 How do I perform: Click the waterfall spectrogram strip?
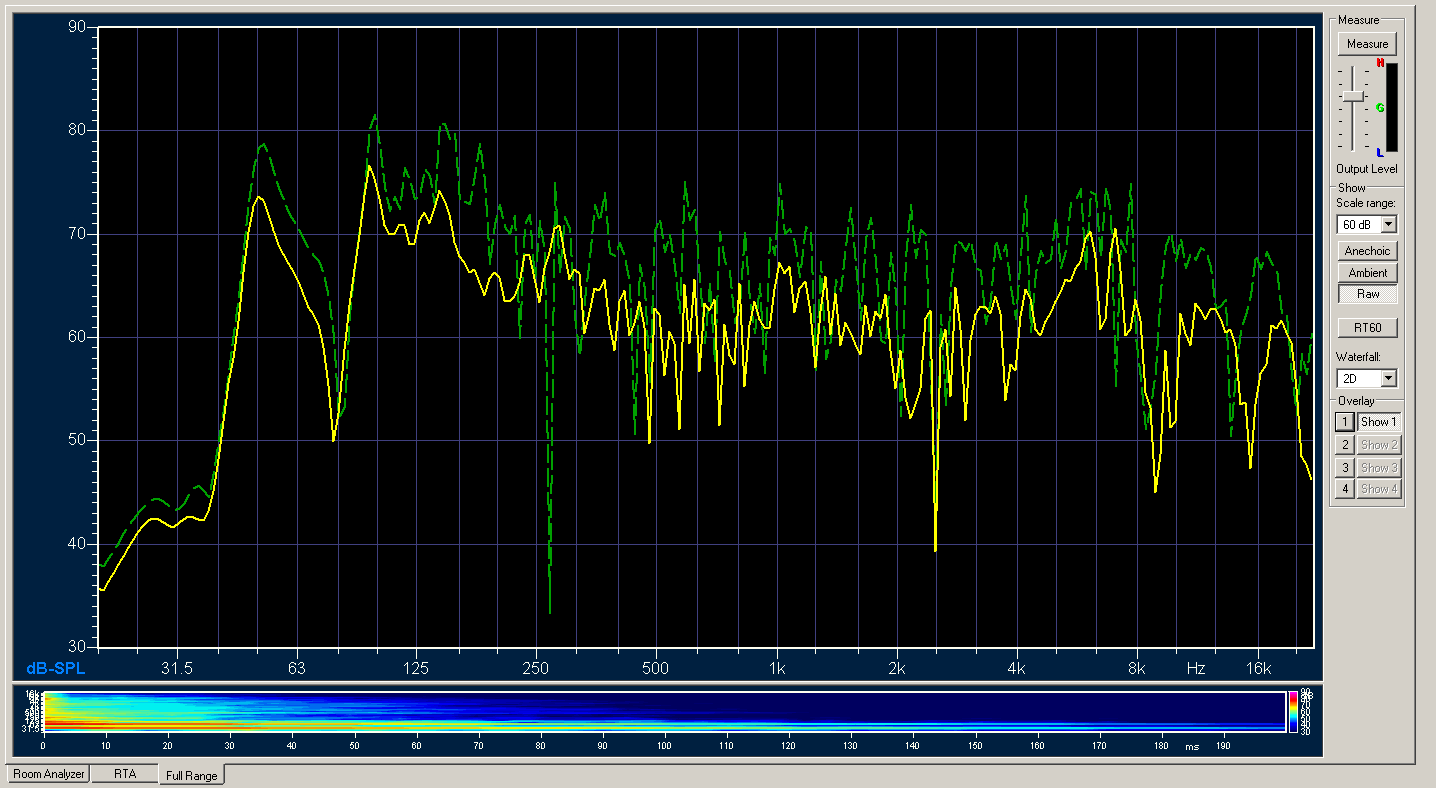tap(660, 712)
